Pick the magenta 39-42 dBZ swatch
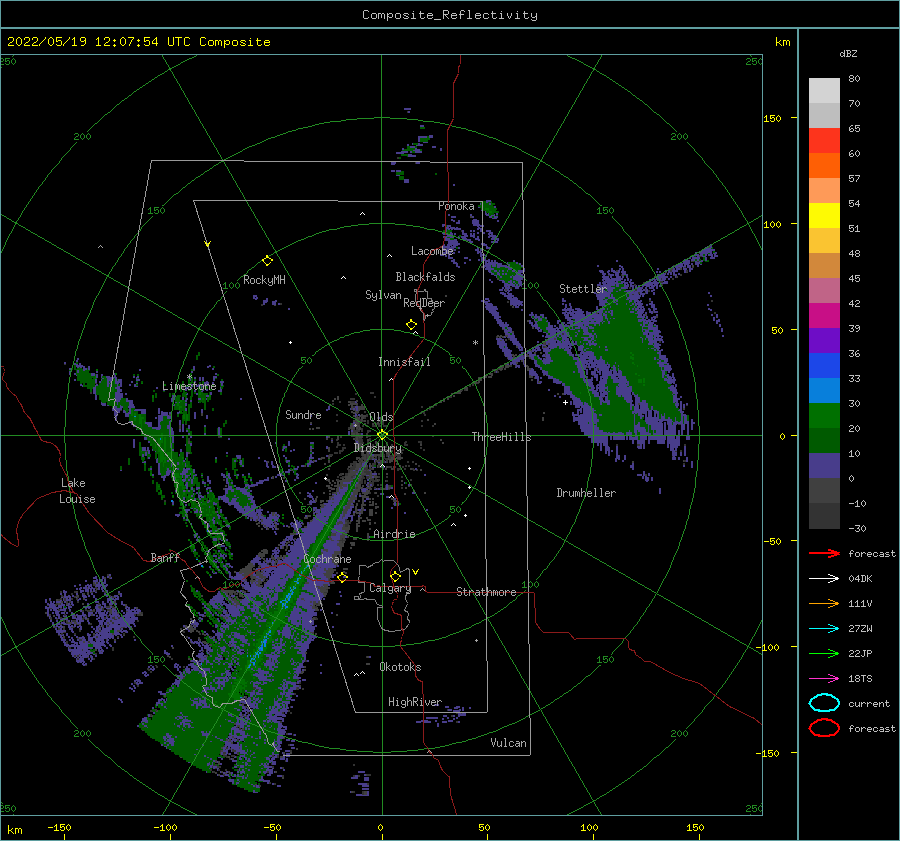Screen dimensions: 900x841 point(824,316)
